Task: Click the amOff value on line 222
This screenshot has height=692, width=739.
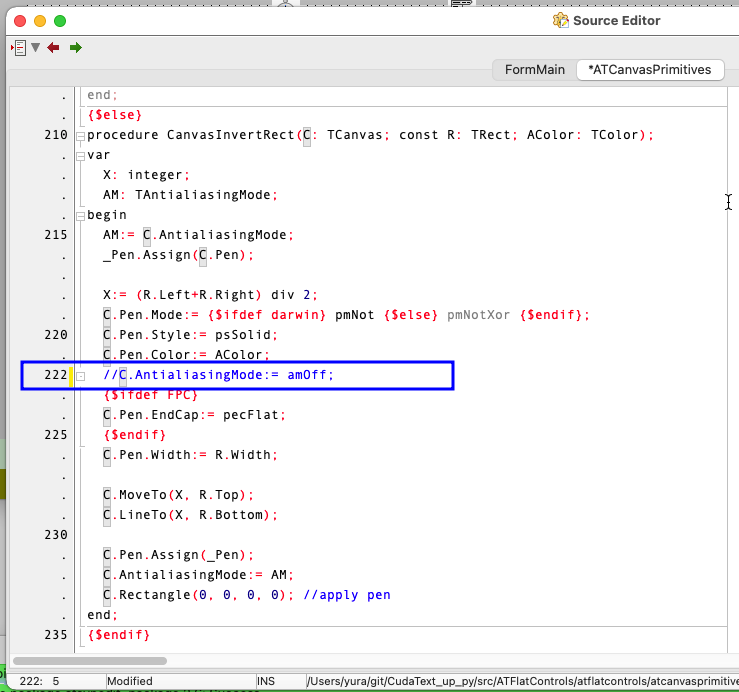Action: [x=307, y=375]
